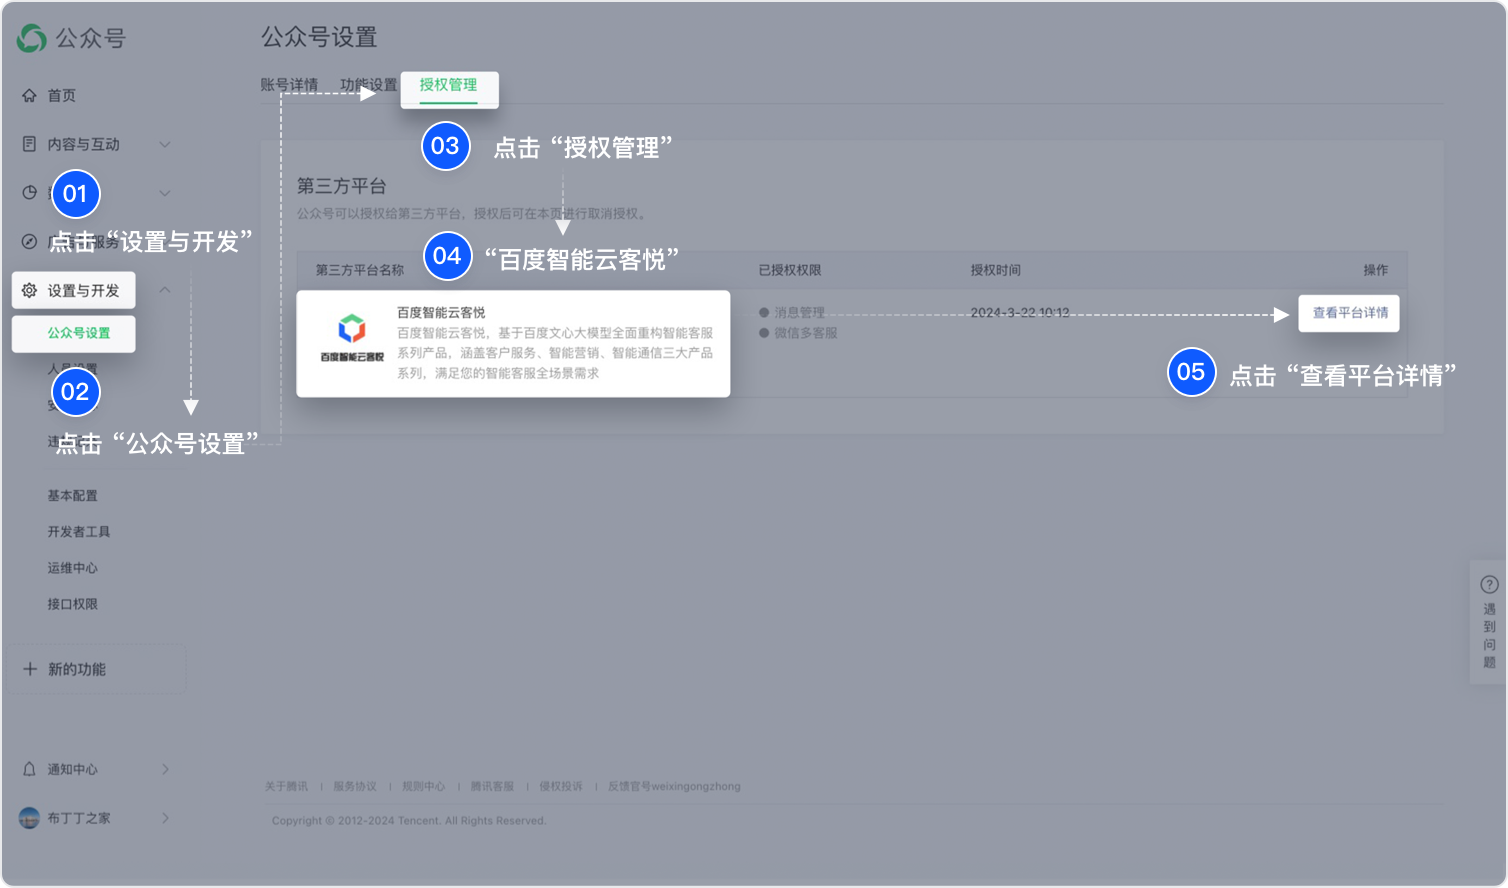Click the bell icon beside 通知中心

29,769
